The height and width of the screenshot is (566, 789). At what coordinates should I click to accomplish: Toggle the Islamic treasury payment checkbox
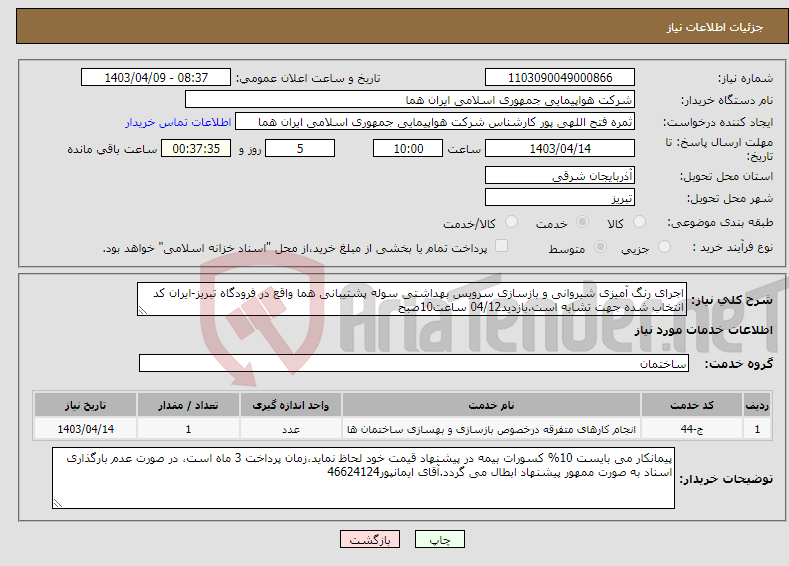pyautogui.click(x=501, y=246)
